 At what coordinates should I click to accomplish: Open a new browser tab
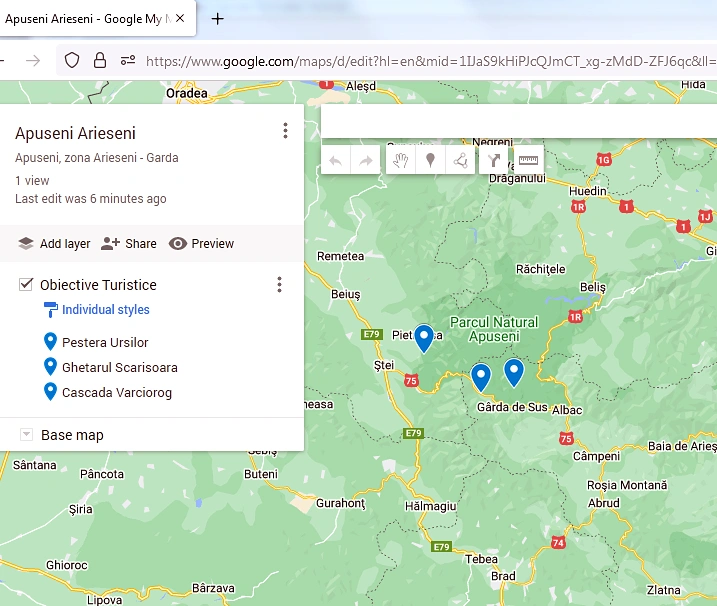[x=218, y=19]
